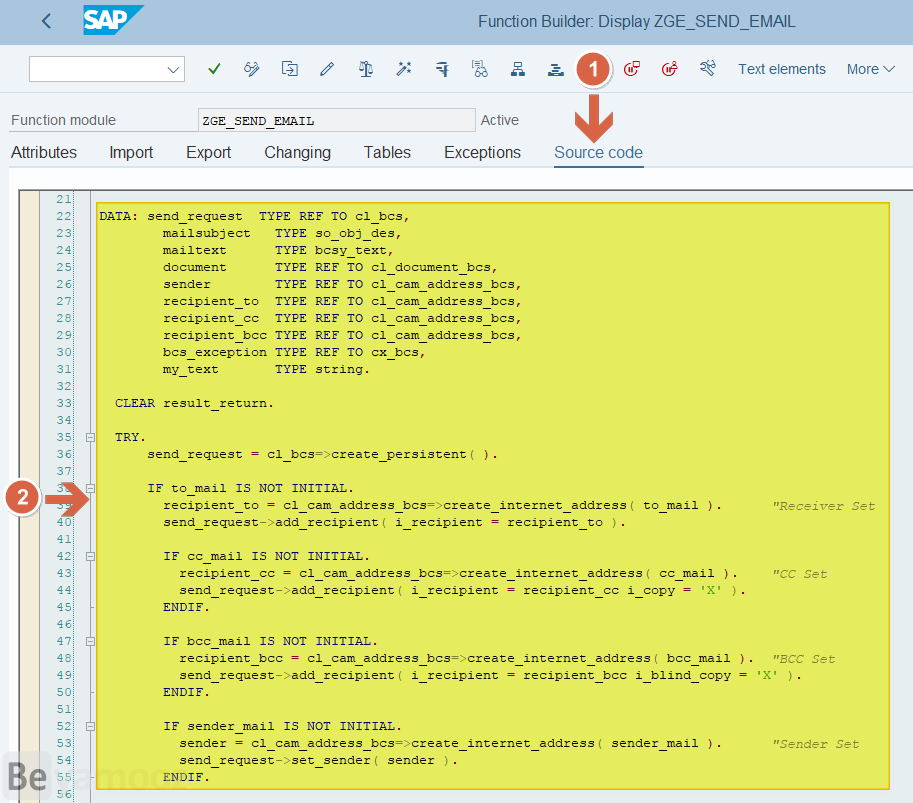
Task: Click the IF to_mail IS NOT INITIAL line
Action: [250, 488]
